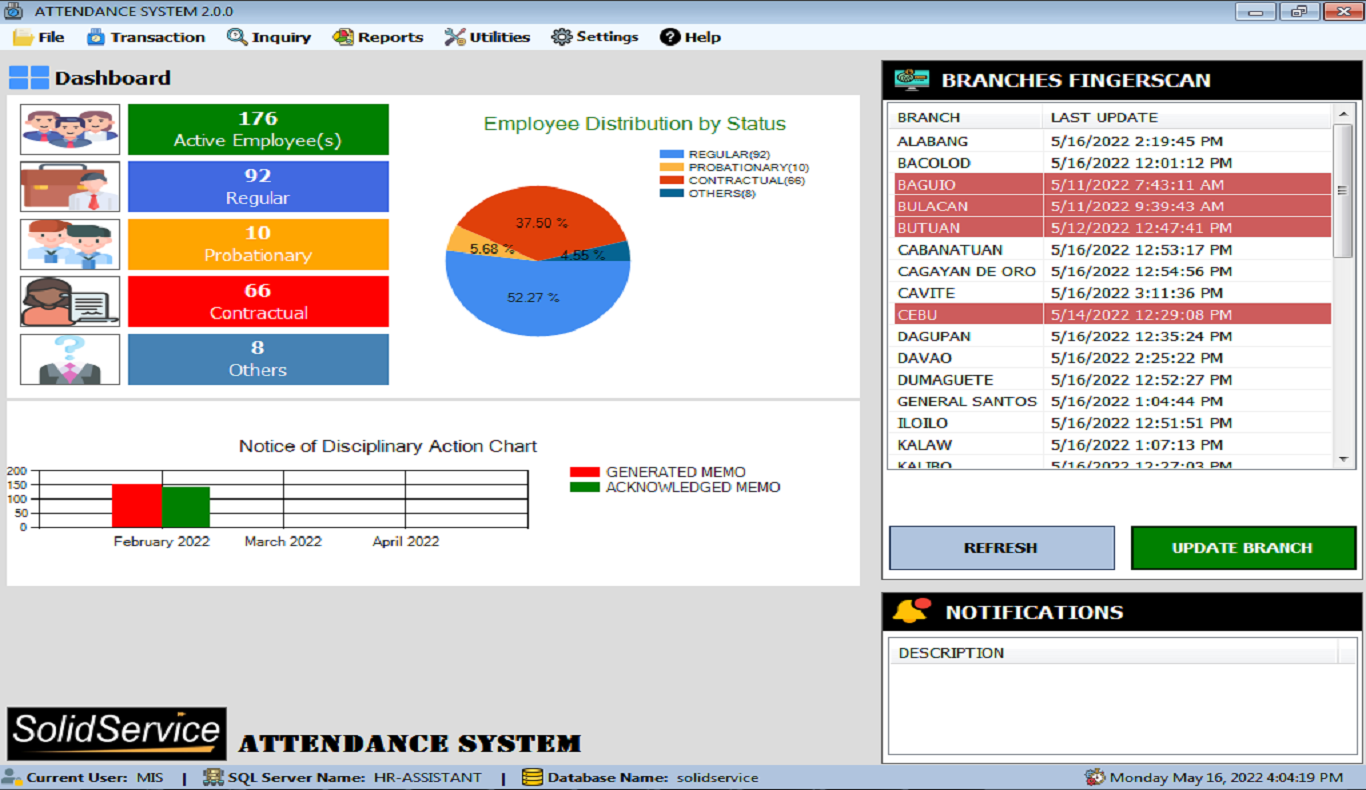Open the Utilities menu
Image resolution: width=1366 pixels, height=790 pixels.
(487, 37)
